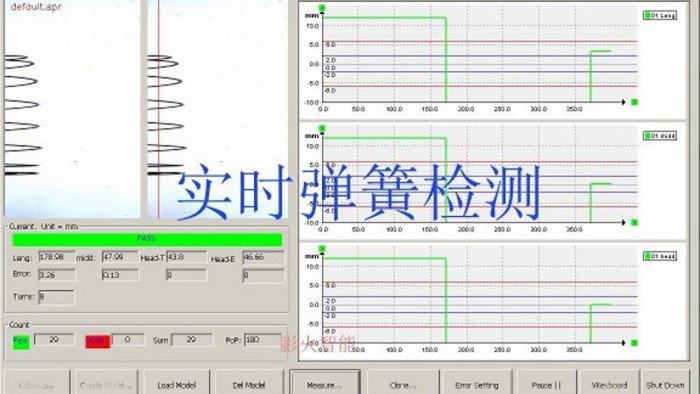This screenshot has width=700, height=394.
Task: Select the midd value field
Action: pos(120,257)
